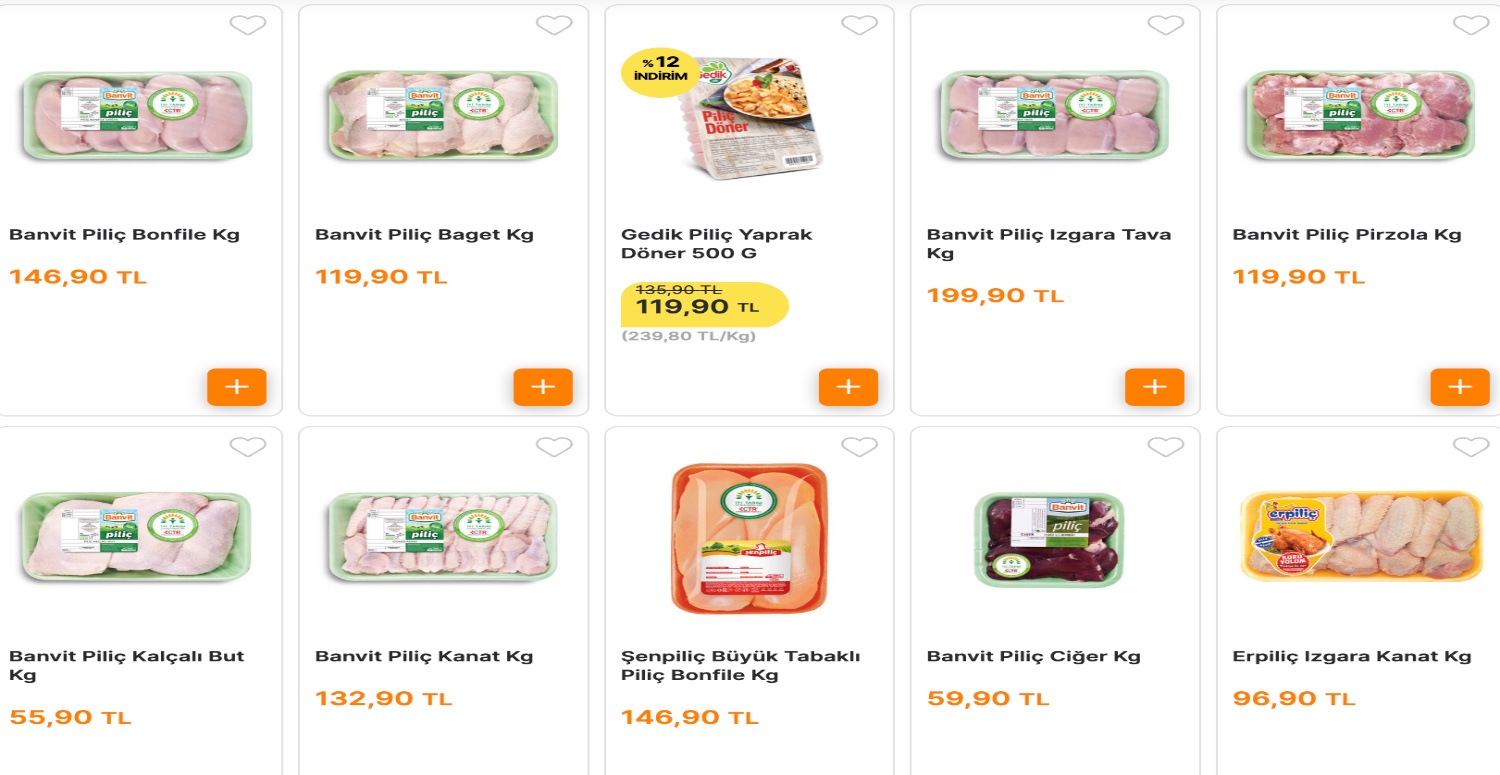Viewport: 1500px width, 775px height.
Task: Open Banvit Piliç Kalçalı But Kg title link
Action: tap(126, 666)
